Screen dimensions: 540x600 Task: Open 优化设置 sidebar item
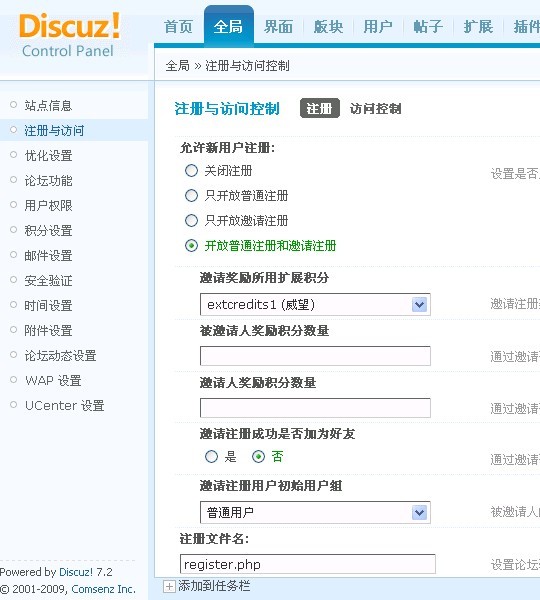click(x=48, y=156)
